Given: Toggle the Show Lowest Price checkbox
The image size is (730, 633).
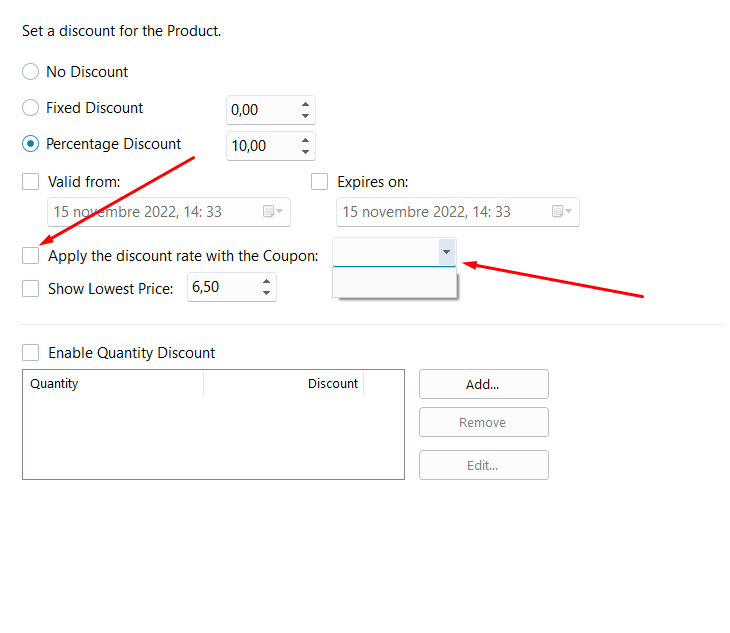Looking at the screenshot, I should click(31, 289).
